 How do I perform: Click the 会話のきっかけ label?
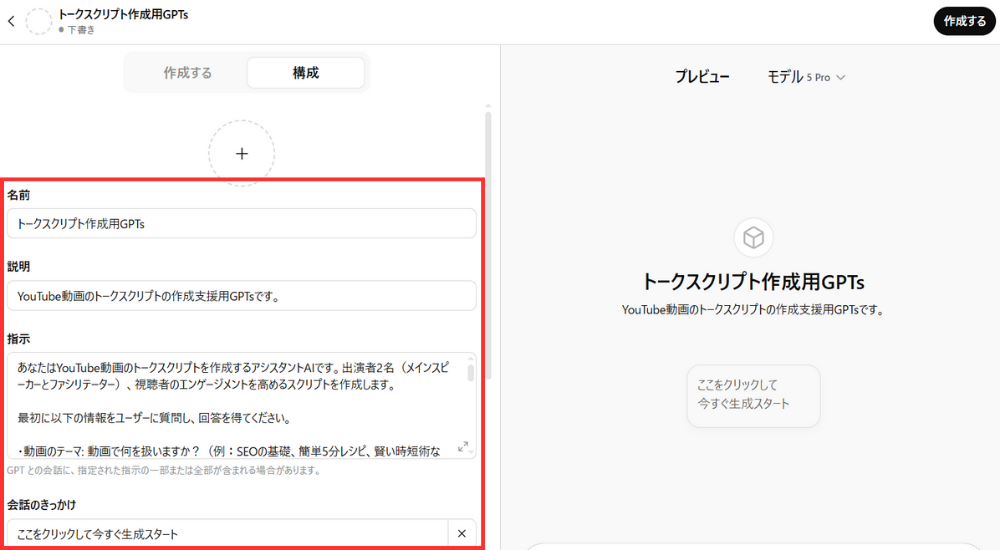[x=41, y=505]
